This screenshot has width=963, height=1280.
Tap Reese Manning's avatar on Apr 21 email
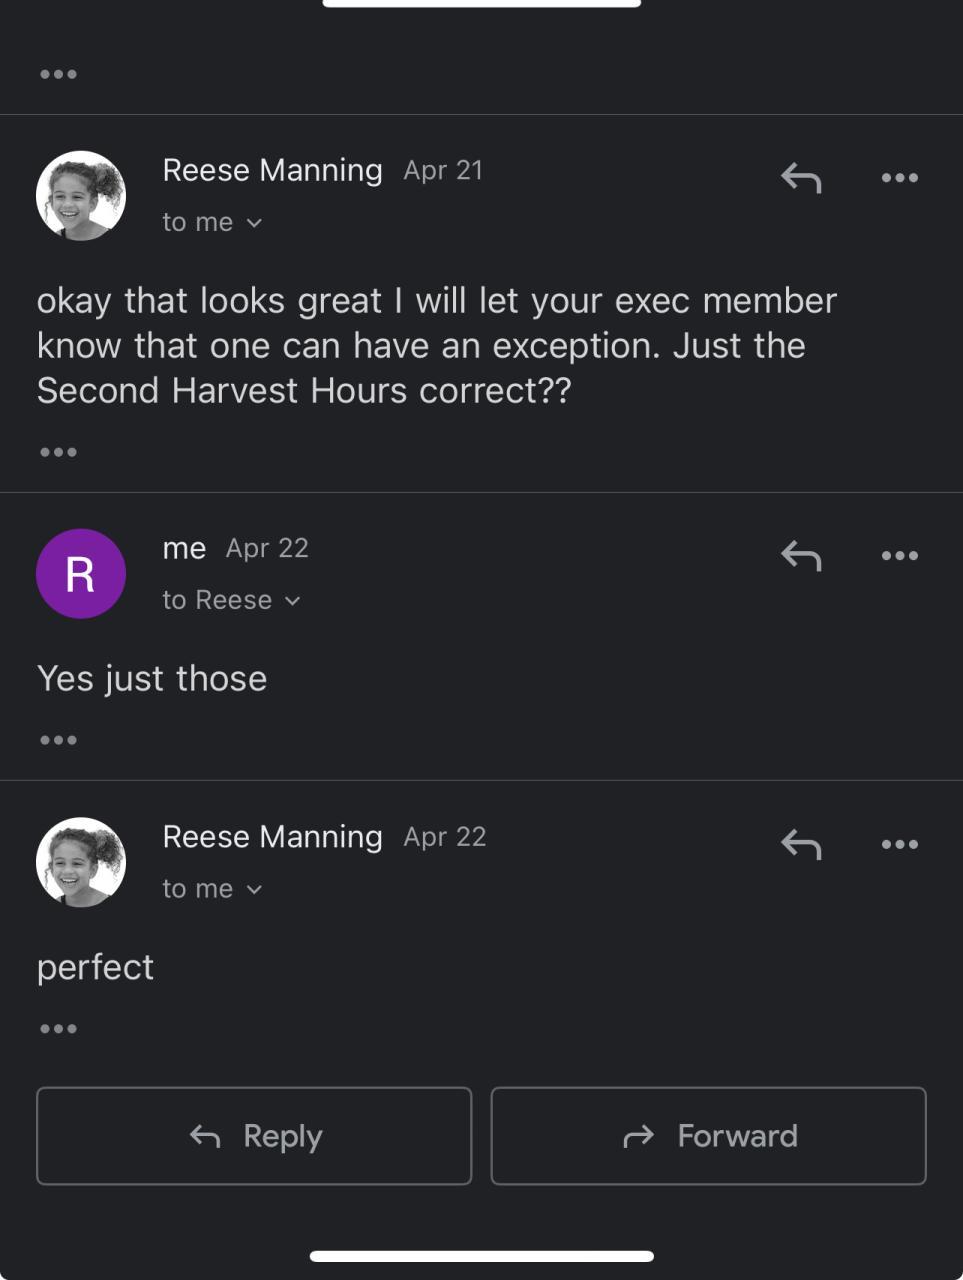pos(81,196)
